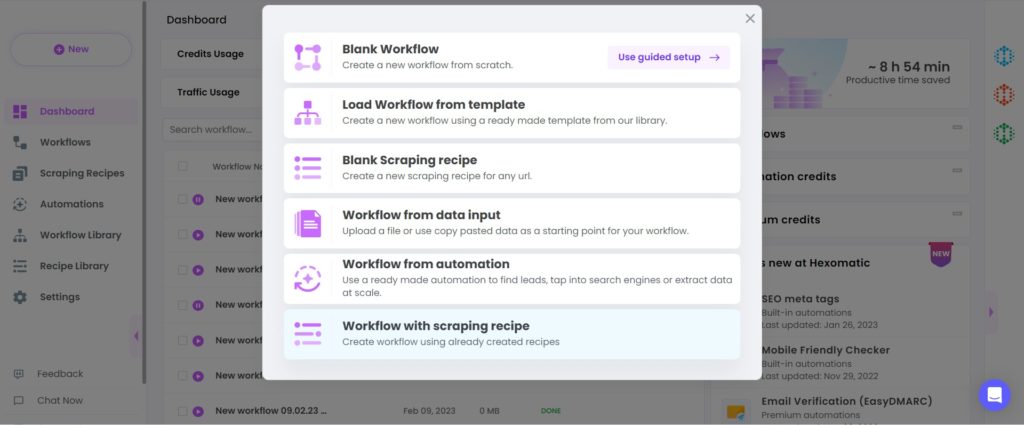Collapse the premium credits section
This screenshot has height=425, width=1024.
coord(957,213)
